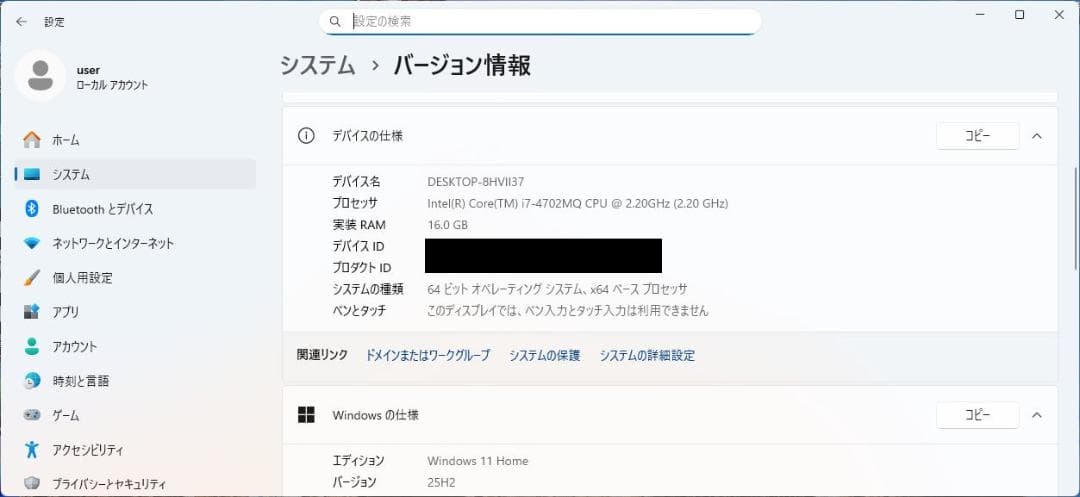Screen dimensions: 1080x497
Task: Open アカウント settings
Action: point(135,347)
